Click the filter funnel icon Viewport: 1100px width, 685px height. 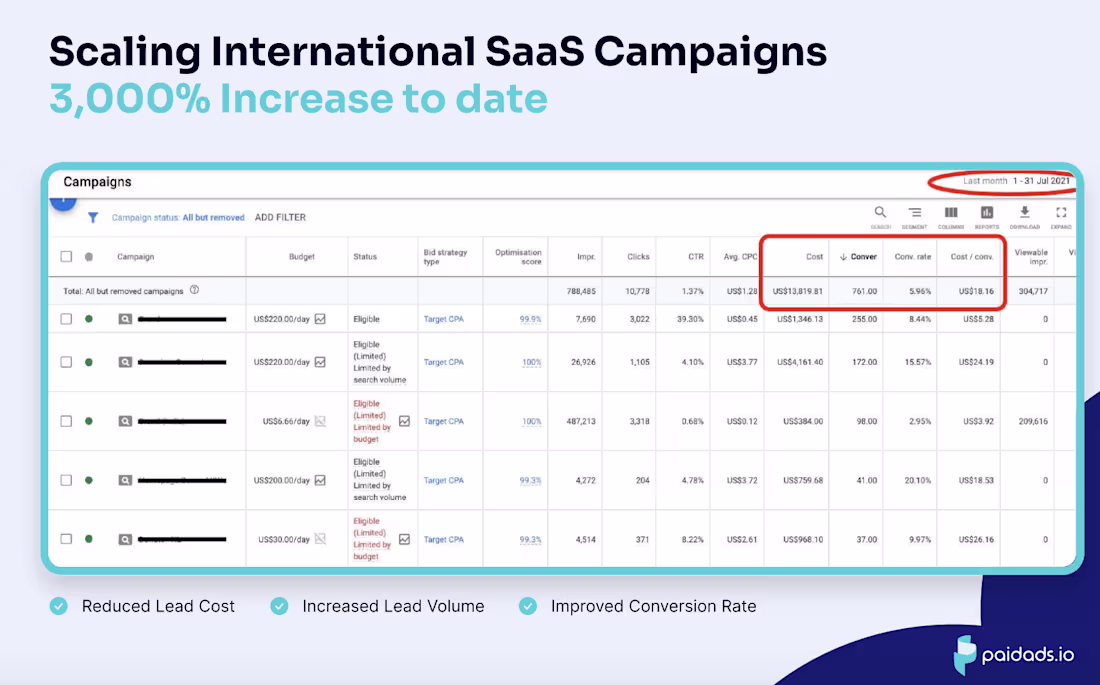tap(93, 217)
